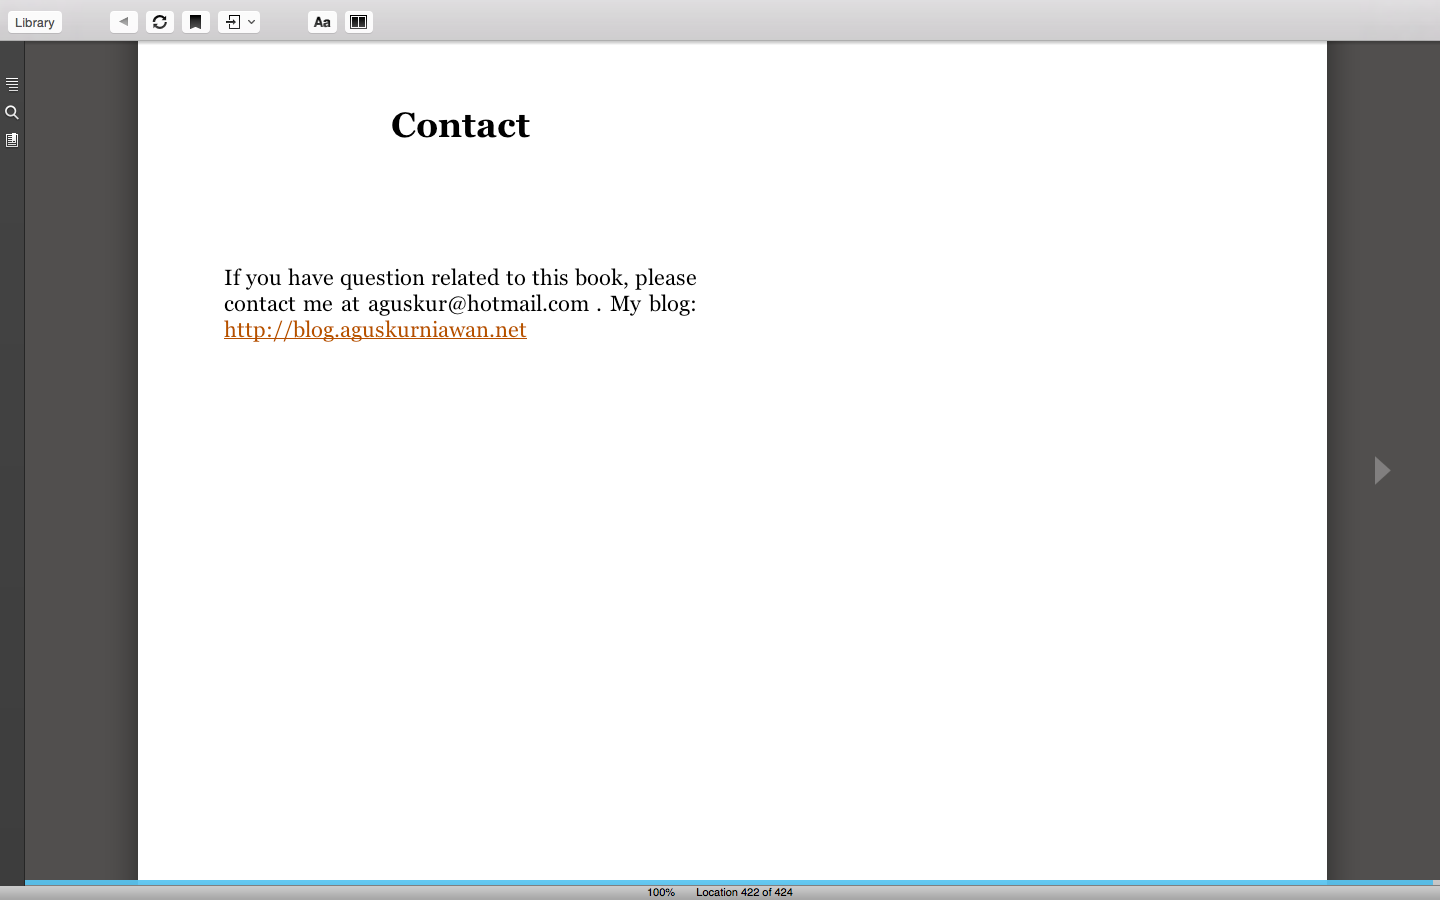Click the aguskur@hotmail.com email text

click(478, 304)
